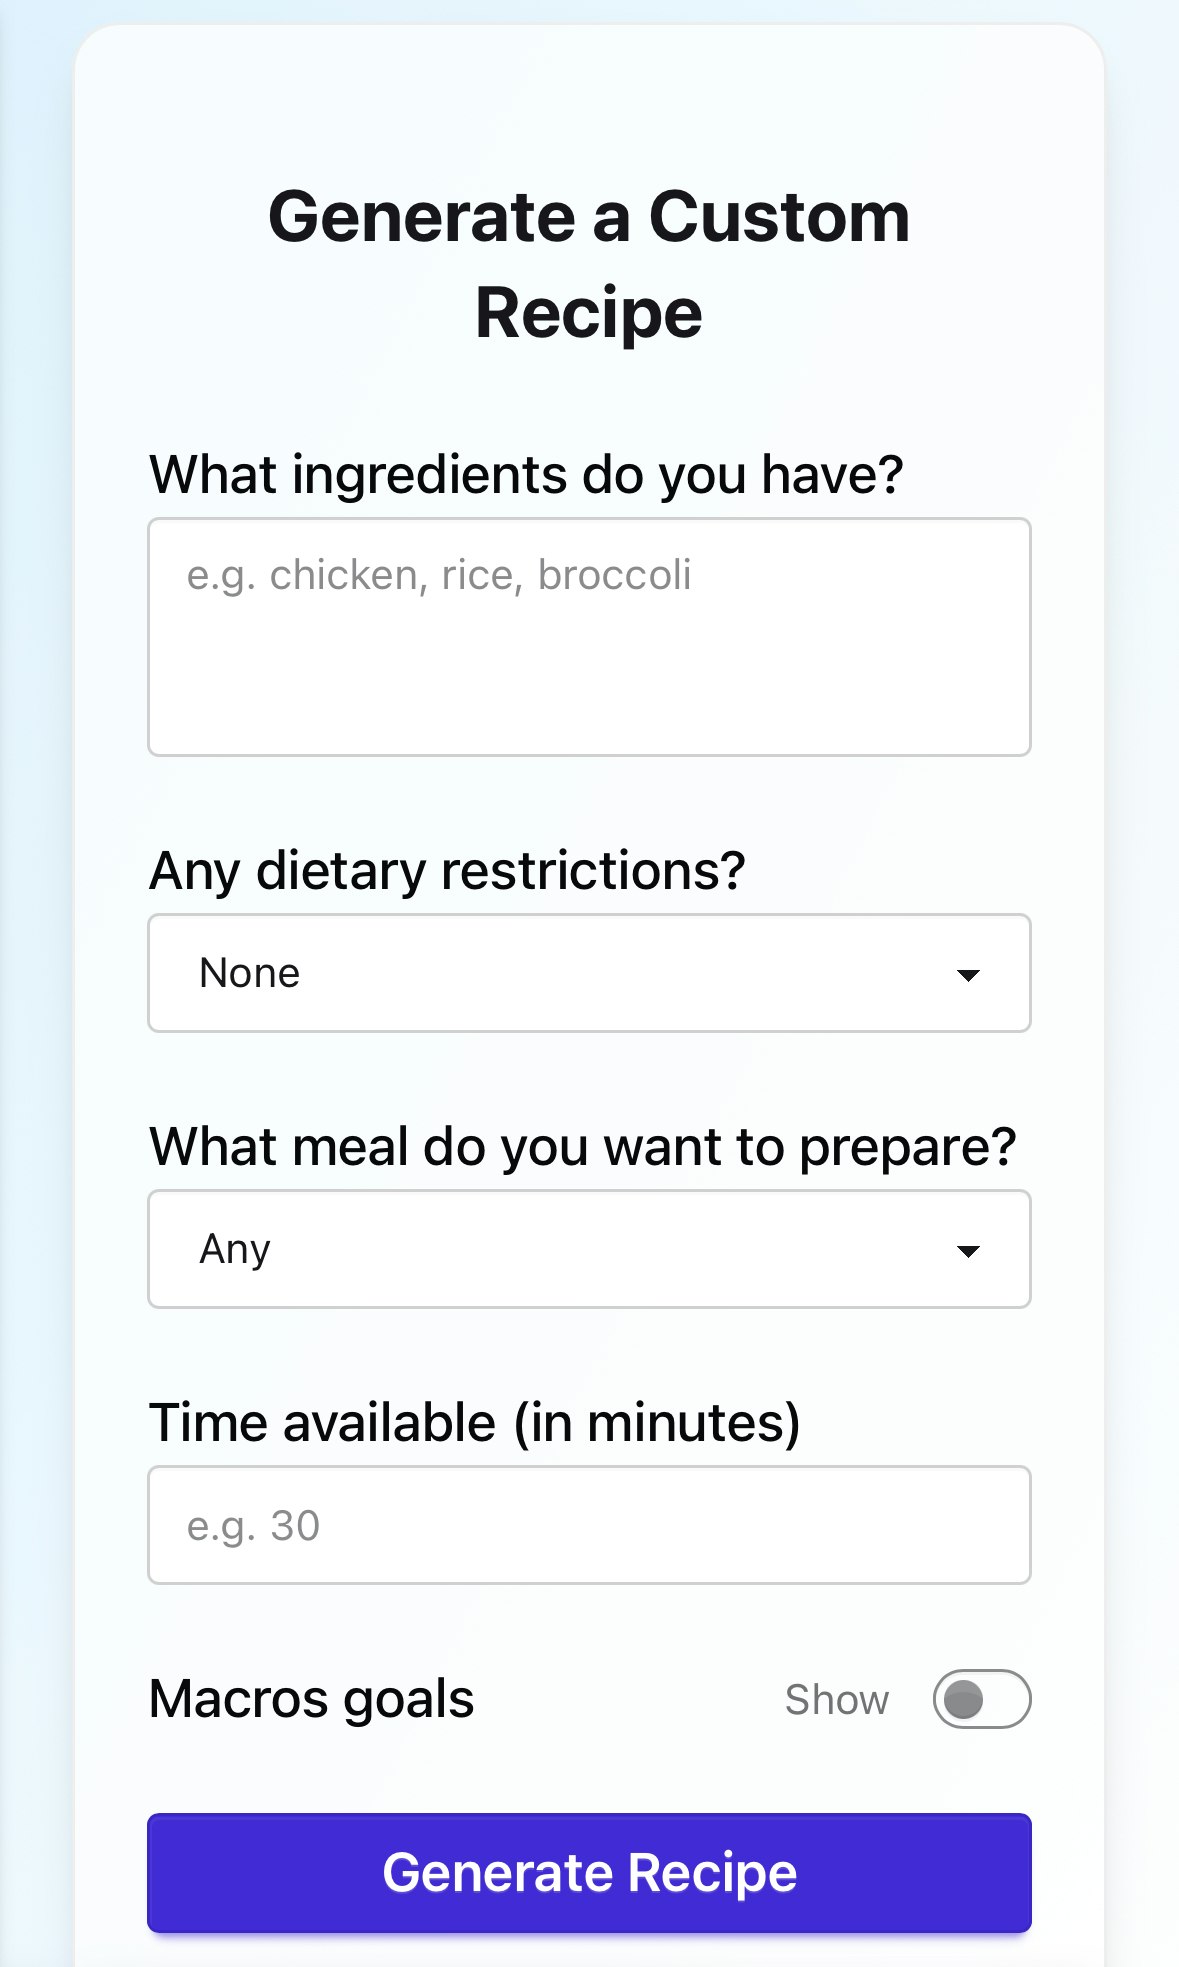Click the gray knob of macros switch
The image size is (1179, 1967).
pyautogui.click(x=964, y=1699)
